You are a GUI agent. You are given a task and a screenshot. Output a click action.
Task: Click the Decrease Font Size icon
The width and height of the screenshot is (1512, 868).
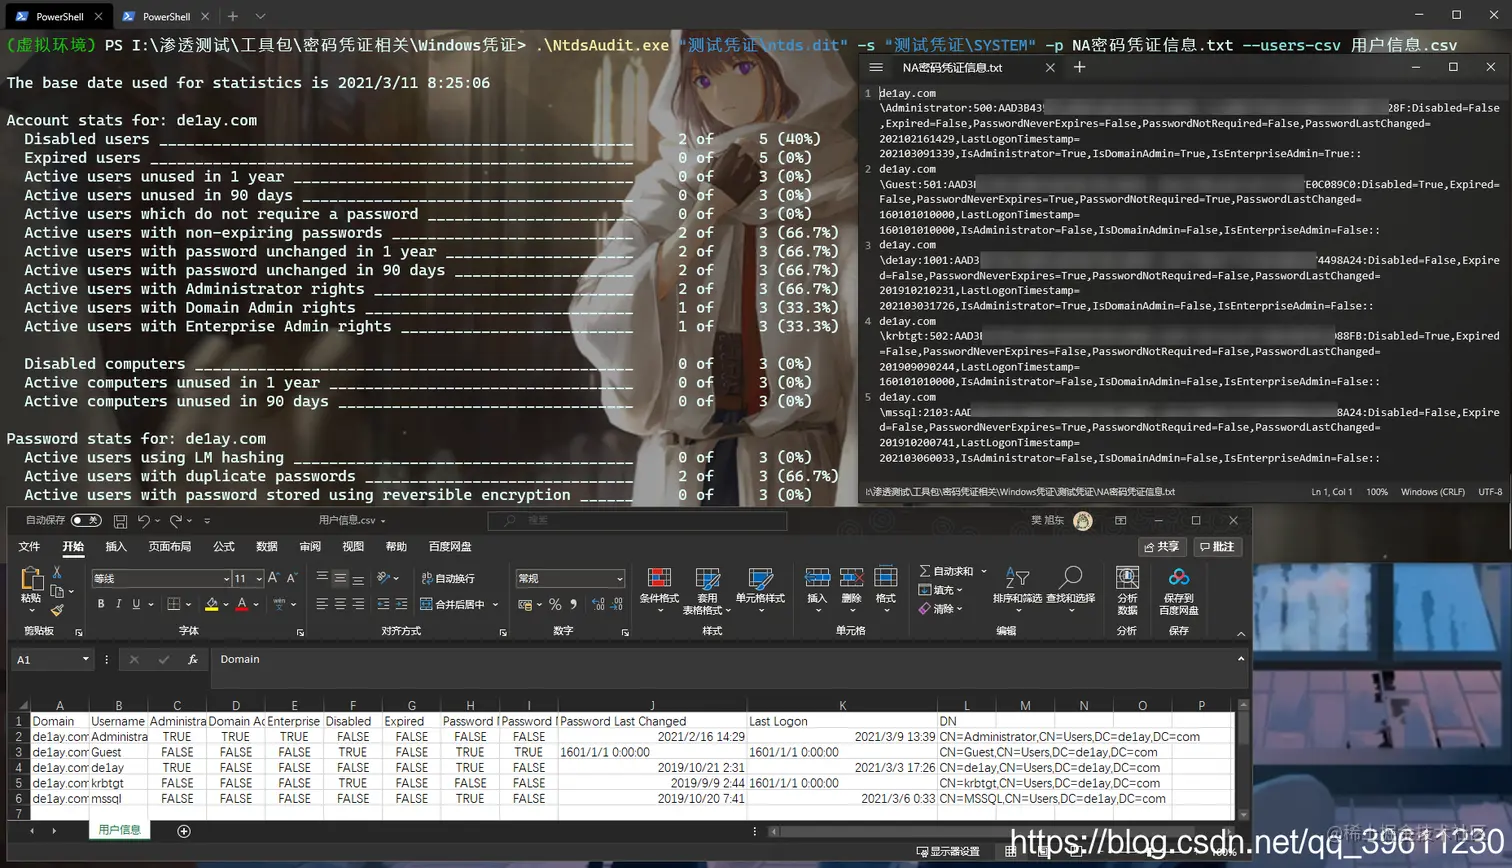click(292, 578)
